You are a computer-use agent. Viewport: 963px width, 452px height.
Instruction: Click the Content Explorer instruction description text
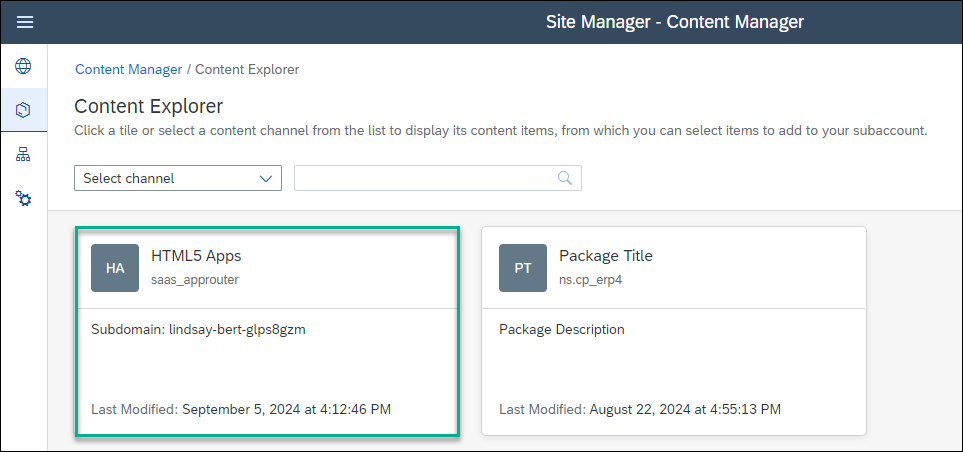point(501,131)
